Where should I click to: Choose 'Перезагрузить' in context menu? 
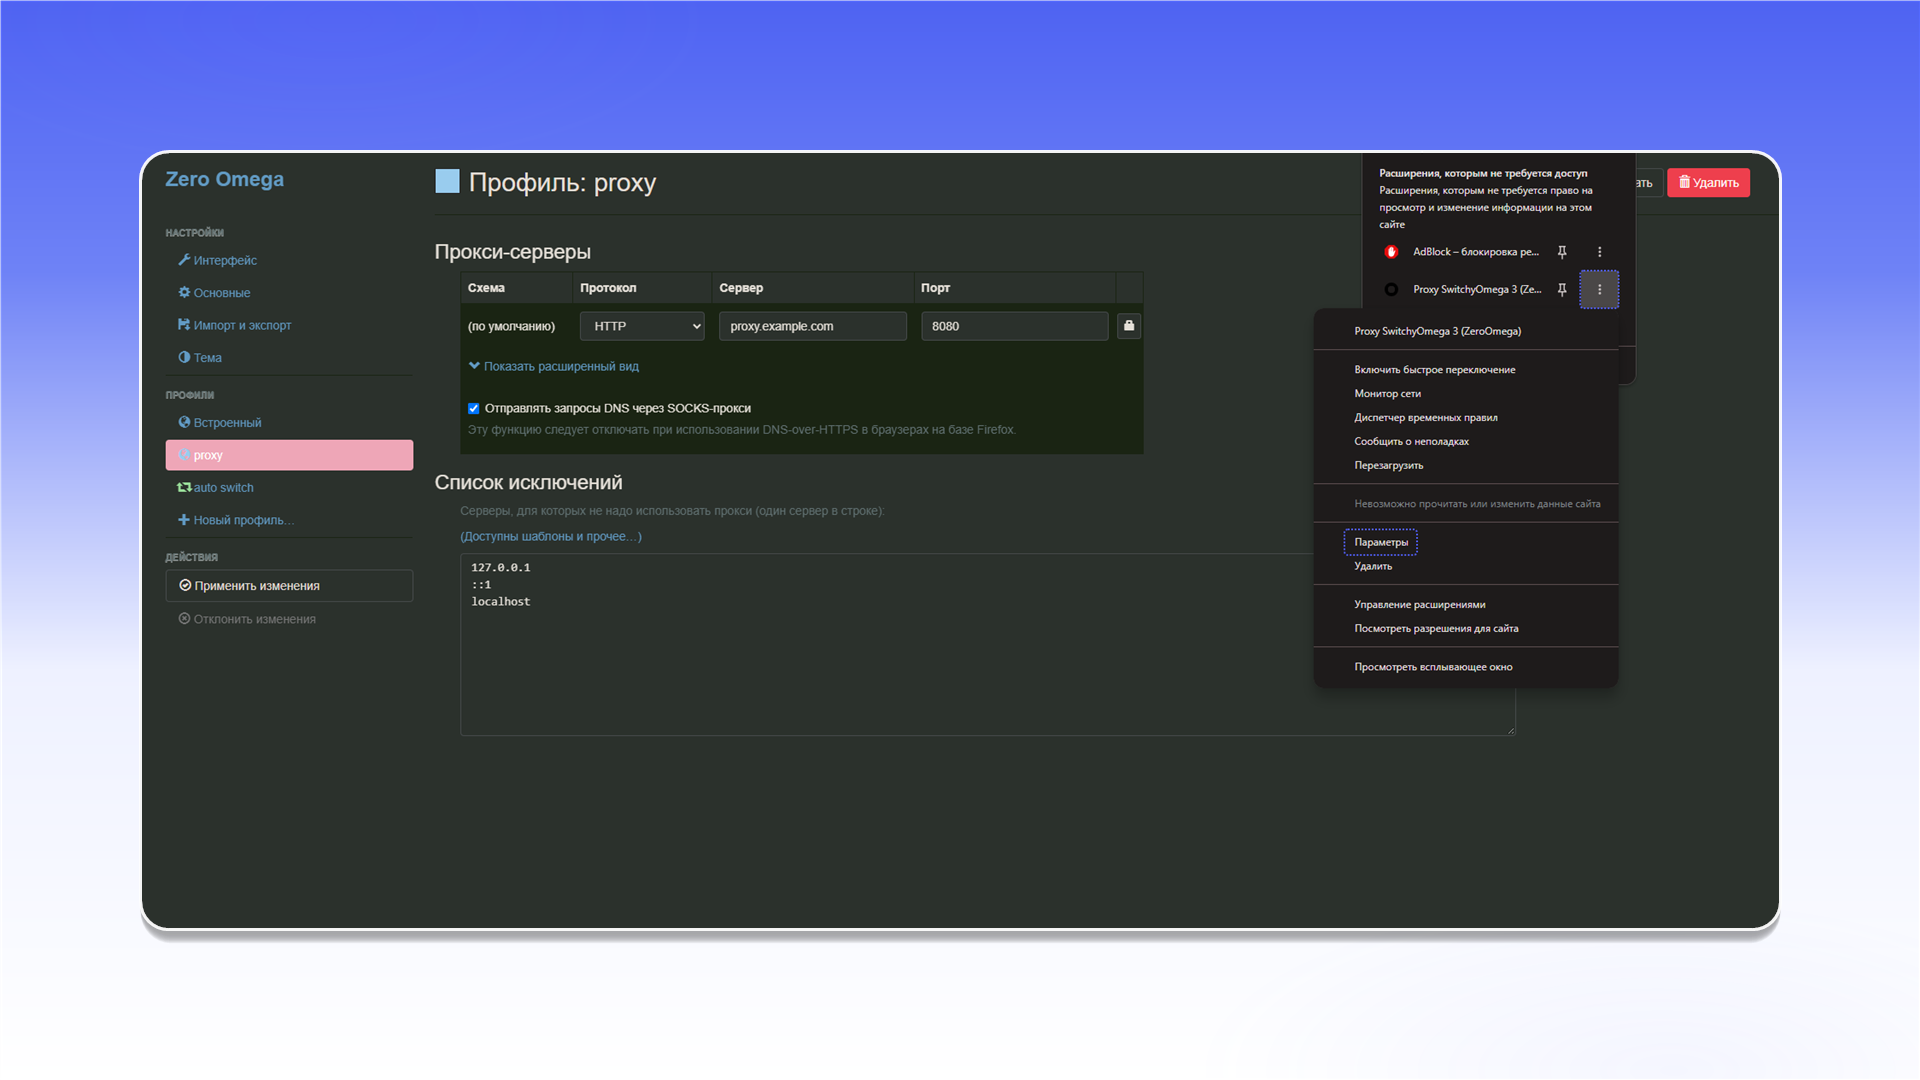coord(1388,466)
